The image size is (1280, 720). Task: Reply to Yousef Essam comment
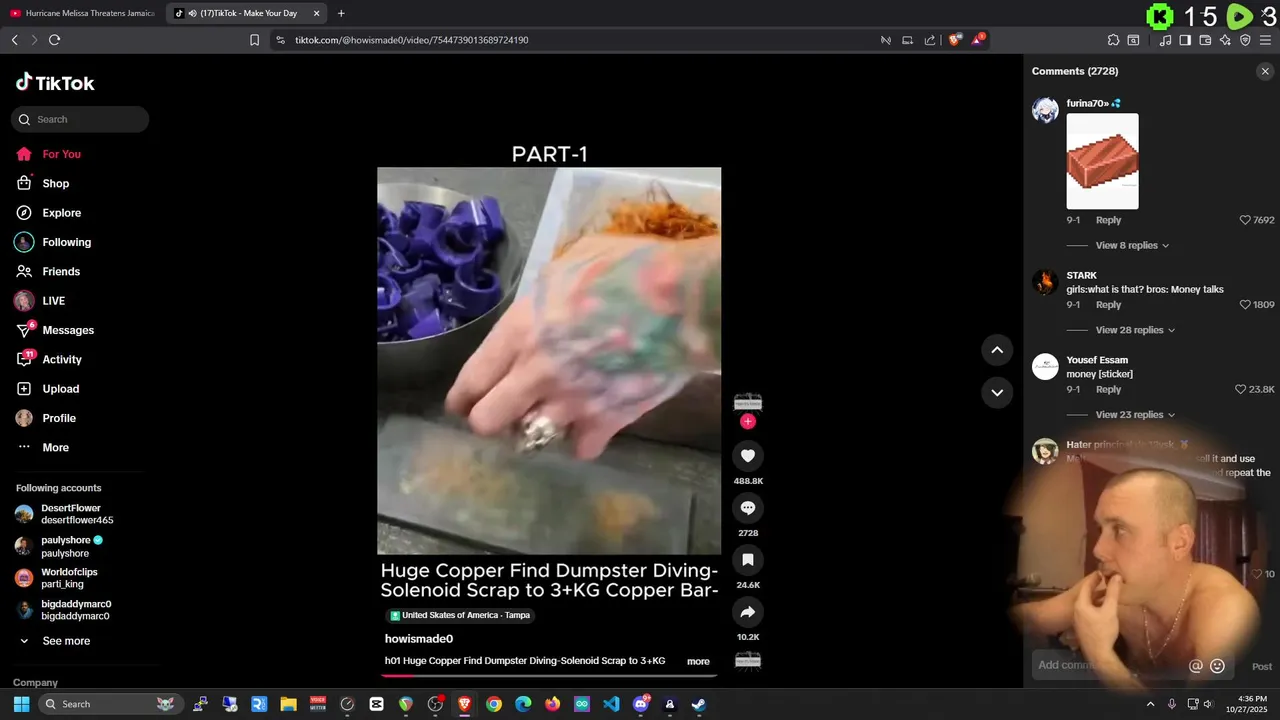(x=1108, y=390)
